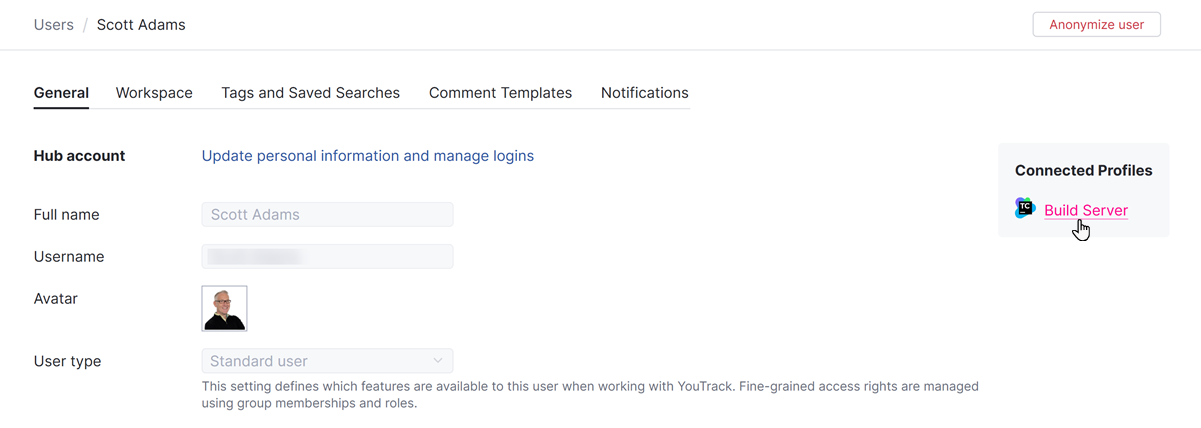Screen dimensions: 1201x428
Task: Go back to Users in the breadcrumb
Action: pyautogui.click(x=54, y=24)
